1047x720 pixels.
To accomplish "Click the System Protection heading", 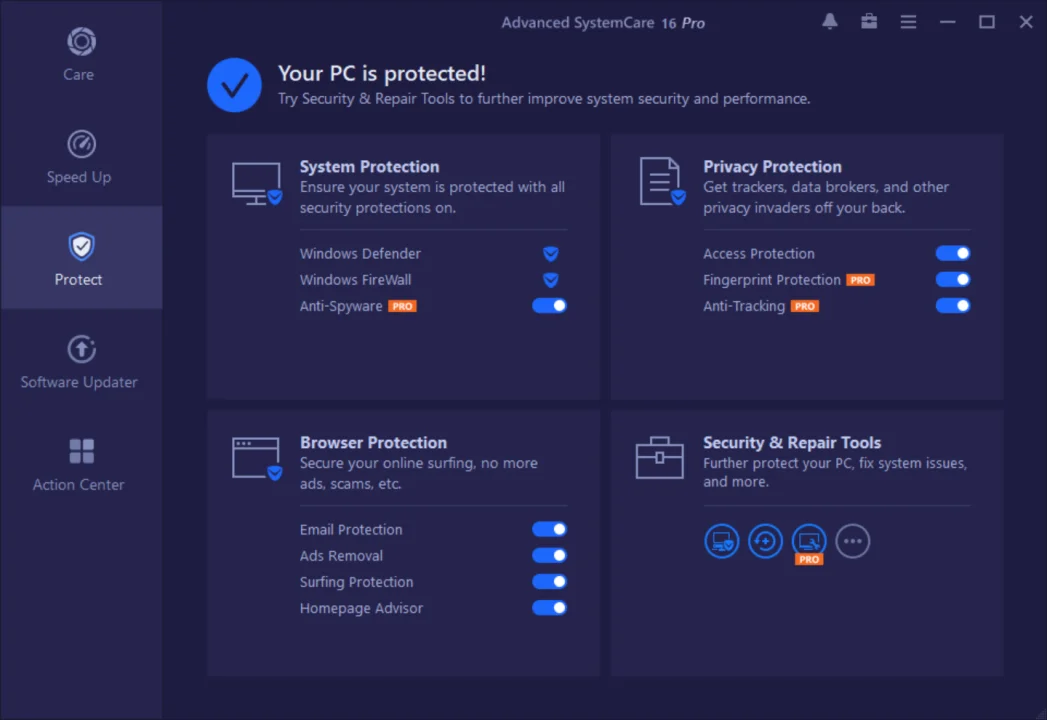I will pyautogui.click(x=369, y=166).
